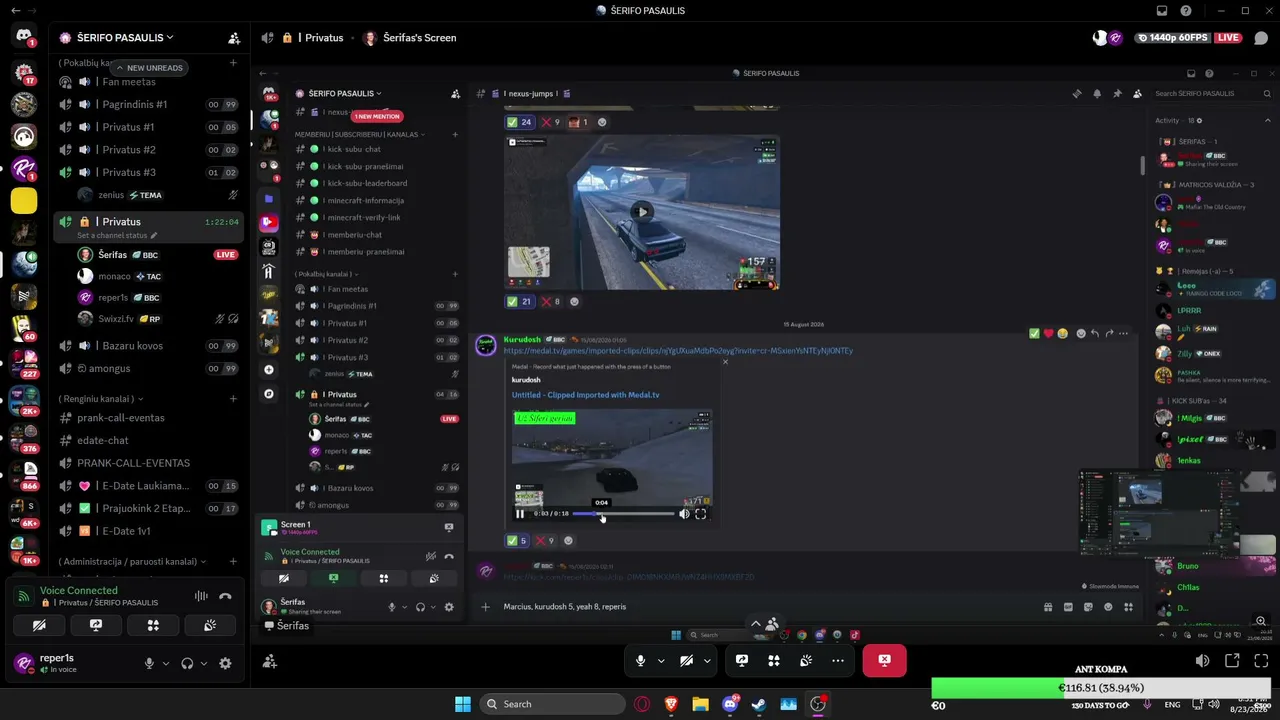Image resolution: width=1280 pixels, height=720 pixels.
Task: Click LIVE badge next to Šerifas
Action: point(226,255)
